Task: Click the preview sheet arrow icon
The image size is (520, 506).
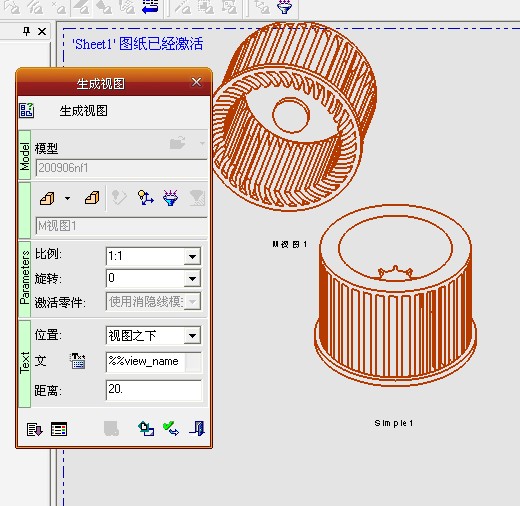Action: pyautogui.click(x=146, y=429)
